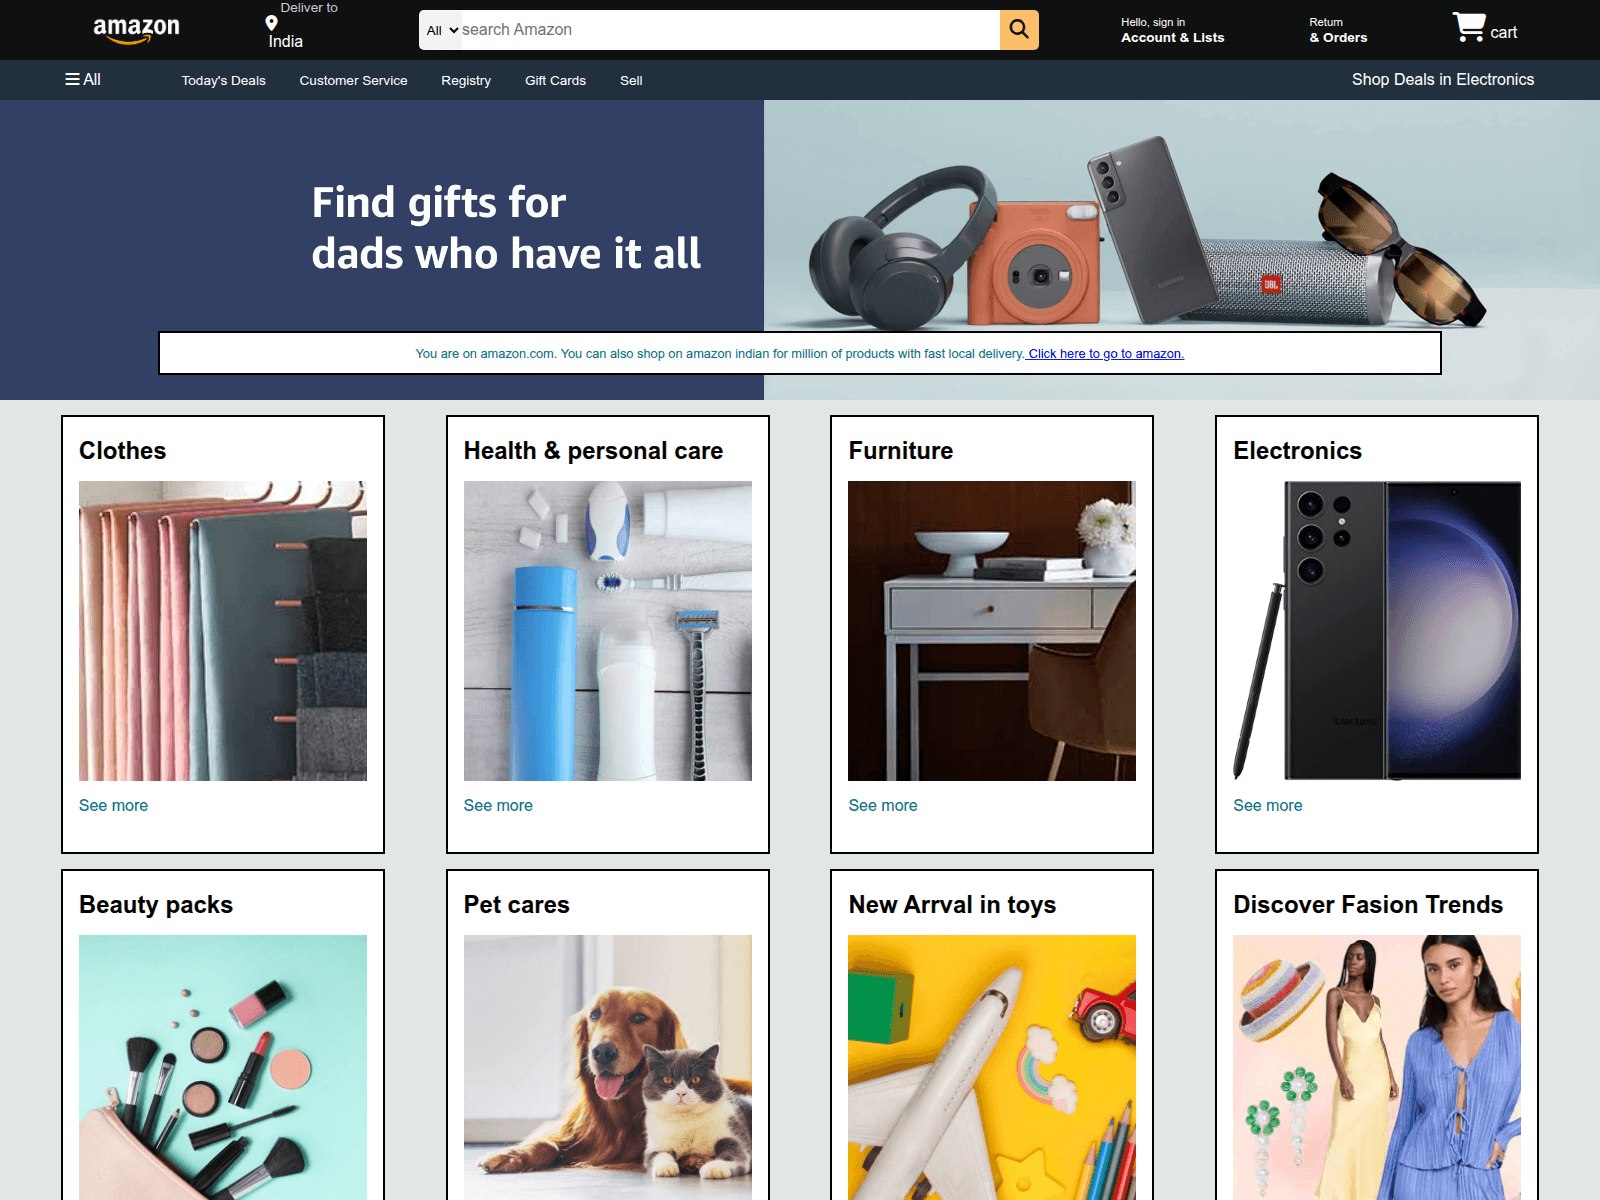Open the shopping cart icon
Image resolution: width=1600 pixels, height=1200 pixels.
1469,27
